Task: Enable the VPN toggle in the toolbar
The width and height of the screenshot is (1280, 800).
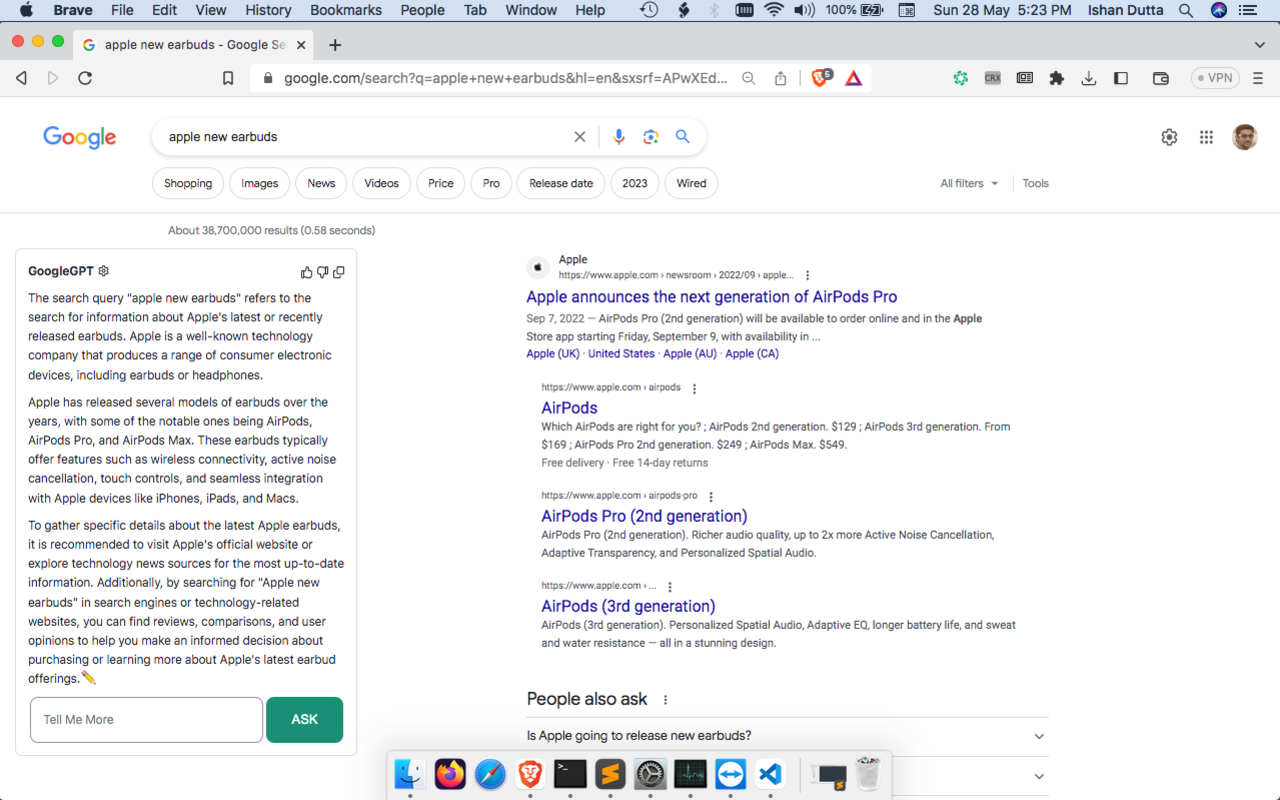Action: pos(1214,77)
